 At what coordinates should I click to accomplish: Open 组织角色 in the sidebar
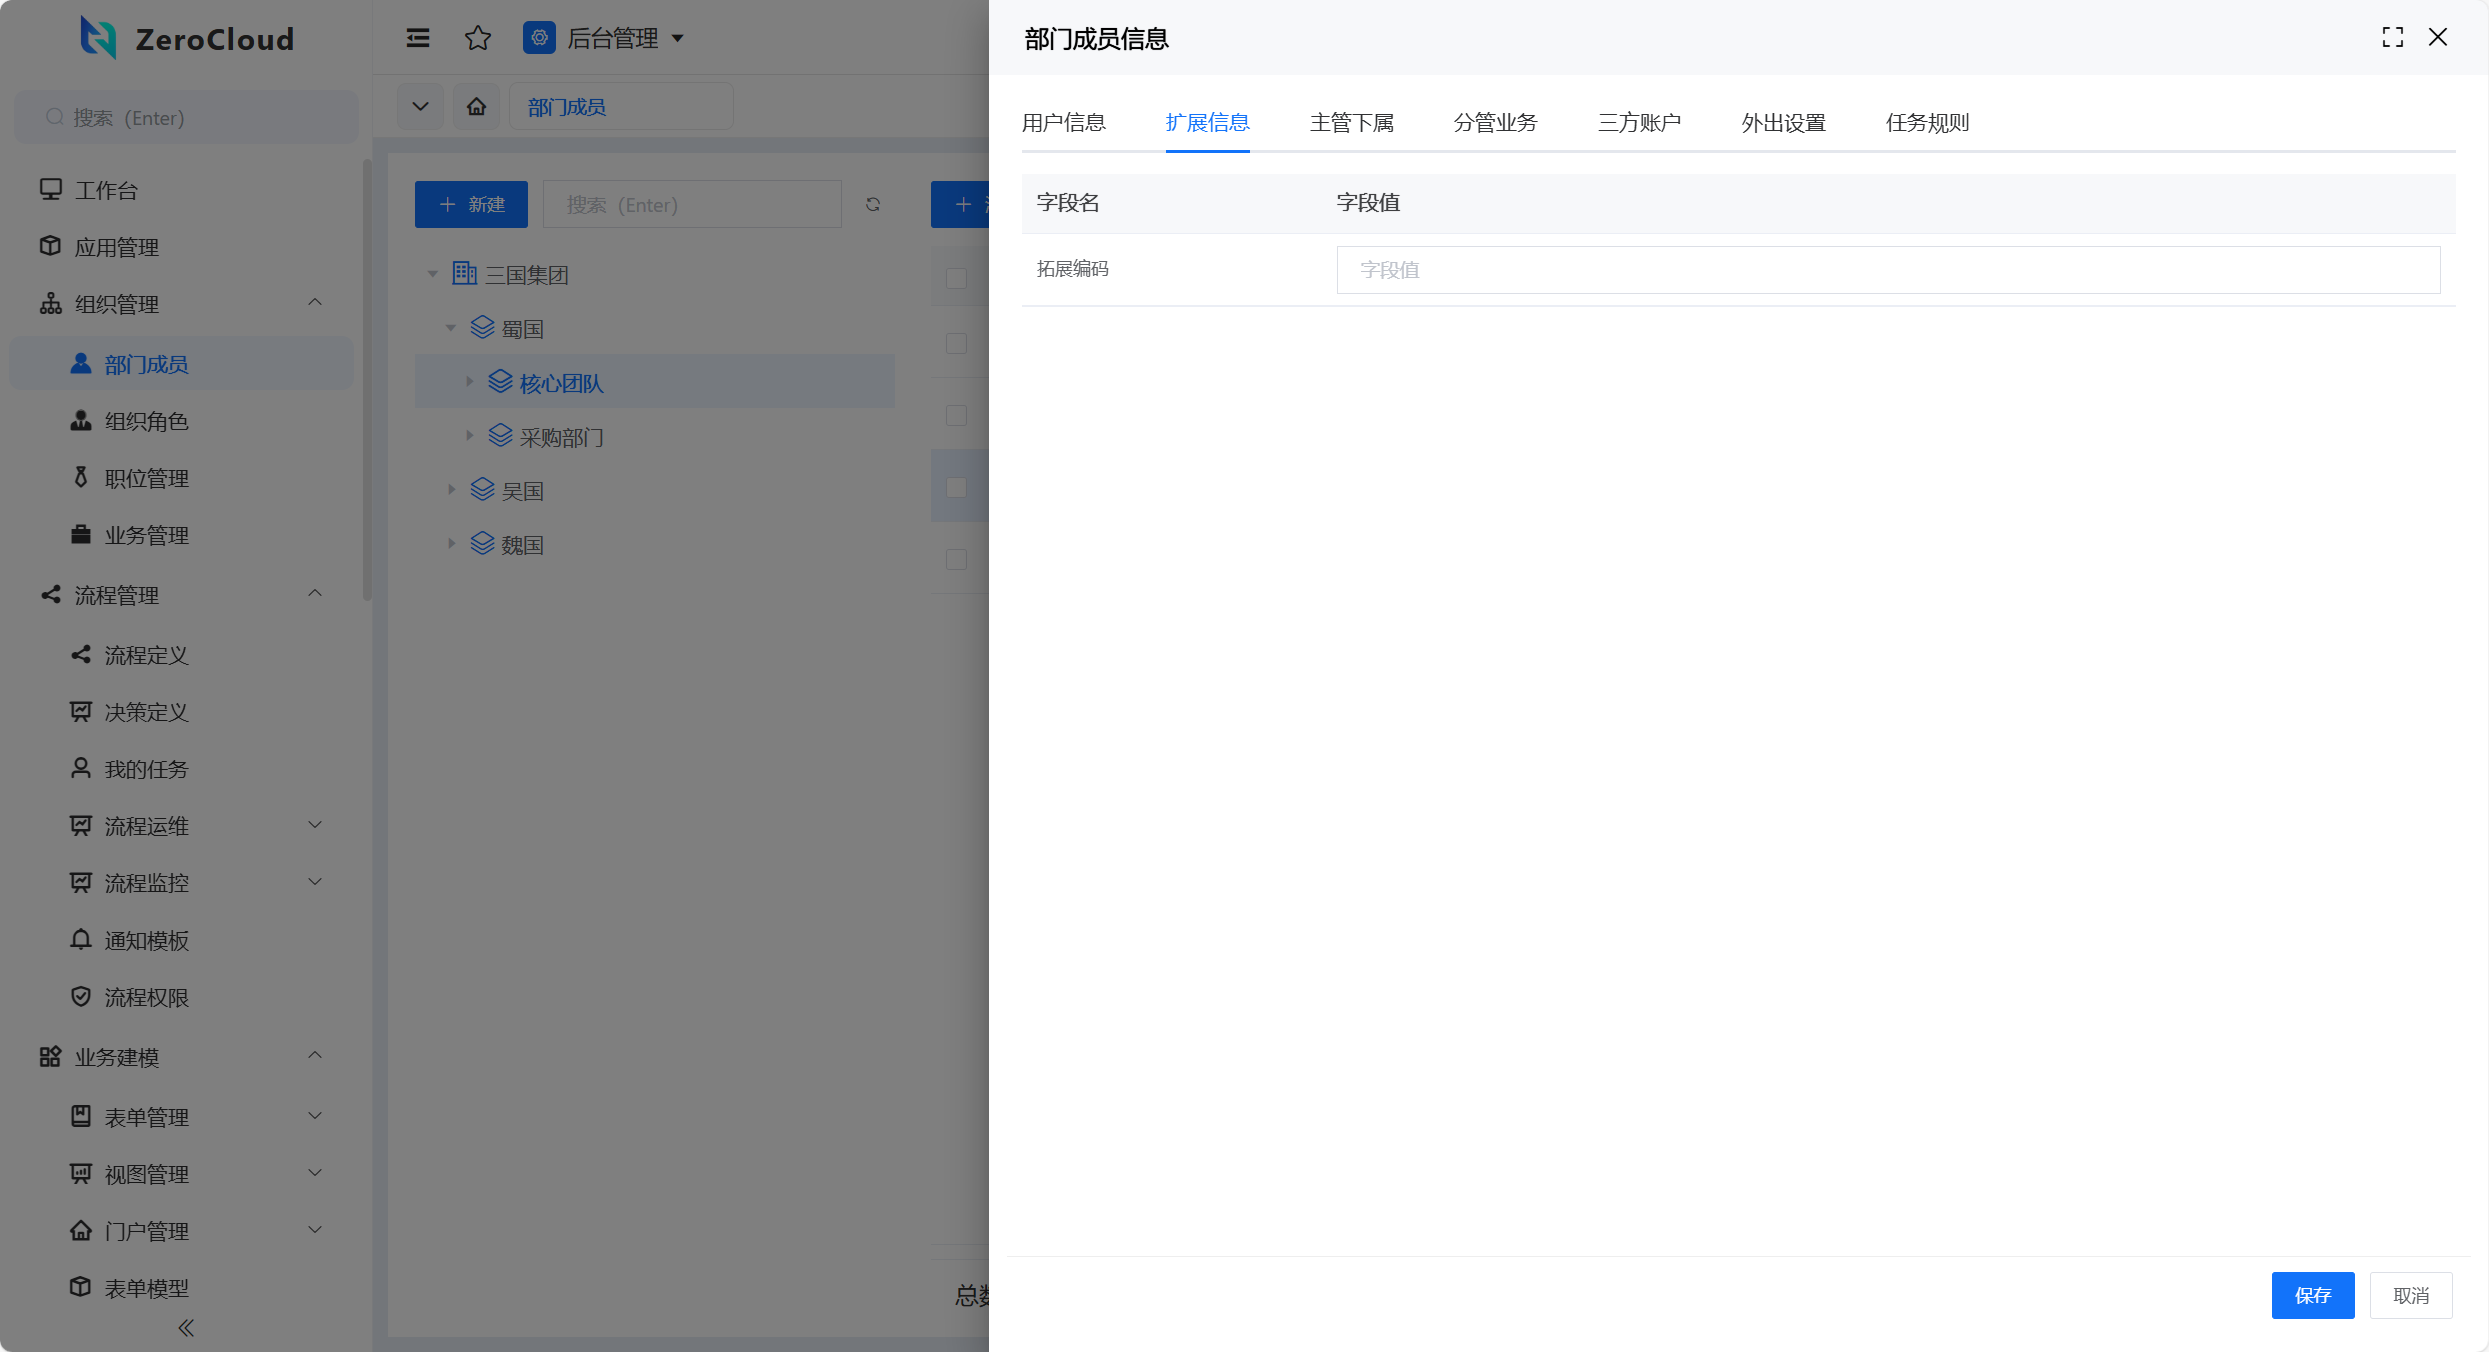(146, 421)
